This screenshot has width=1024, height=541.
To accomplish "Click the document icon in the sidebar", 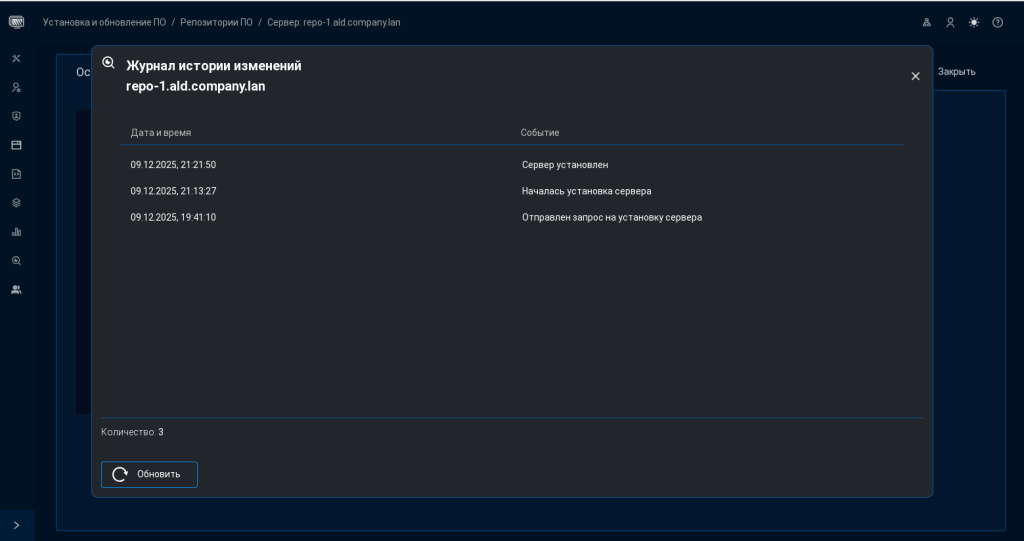I will pyautogui.click(x=16, y=174).
